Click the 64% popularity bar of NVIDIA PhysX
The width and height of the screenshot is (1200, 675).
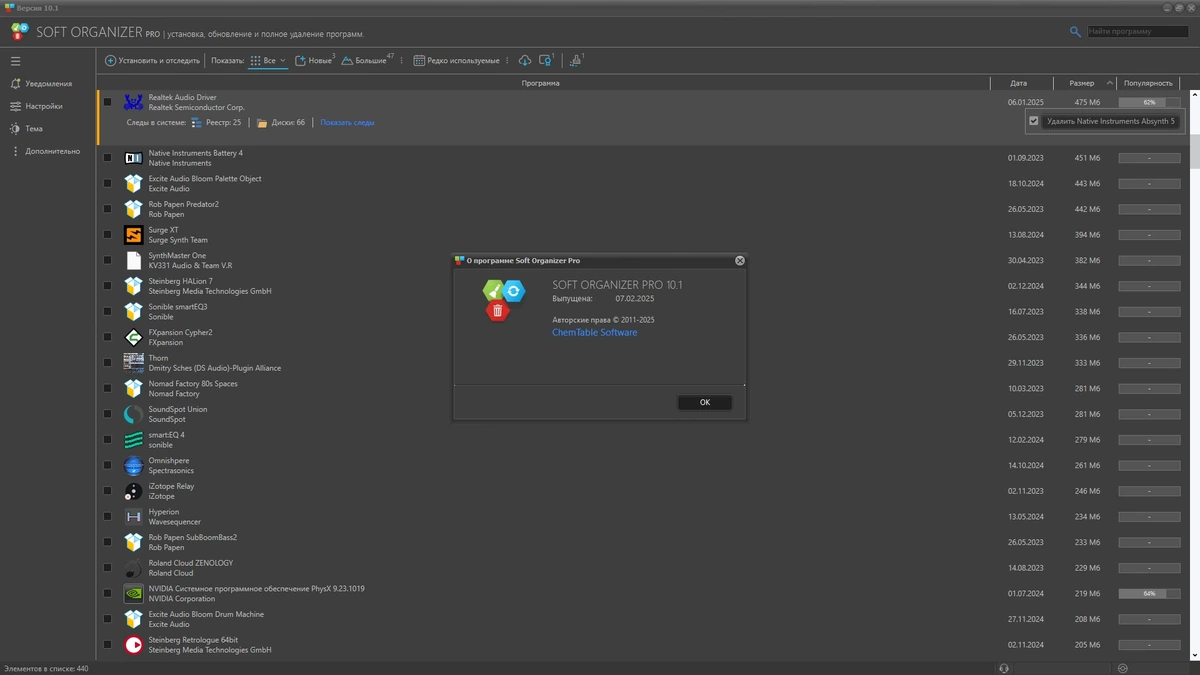(1149, 593)
